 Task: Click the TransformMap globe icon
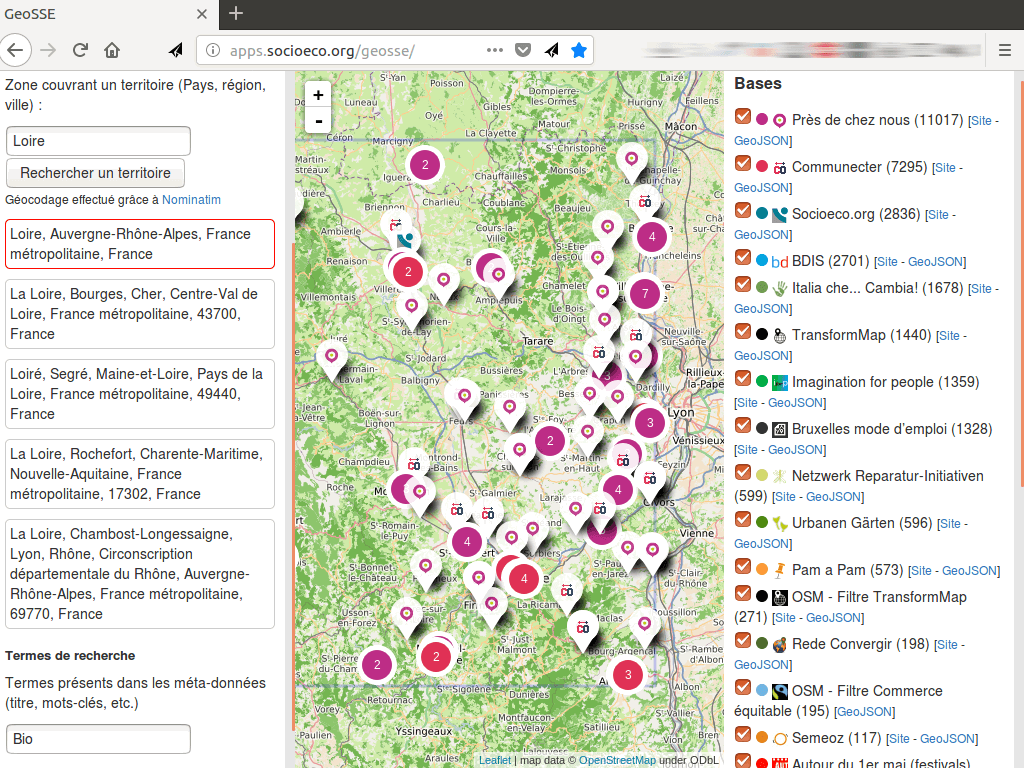[x=779, y=335]
